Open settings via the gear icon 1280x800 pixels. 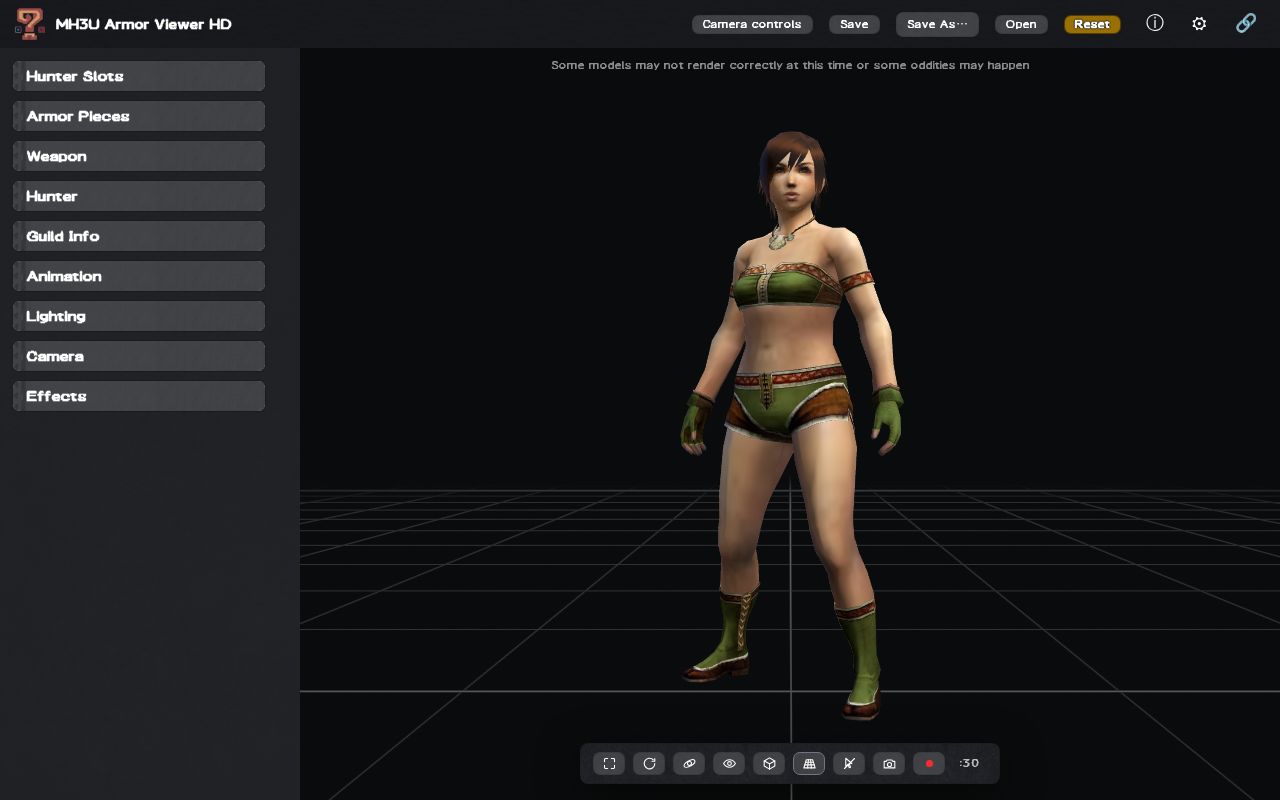click(1199, 23)
